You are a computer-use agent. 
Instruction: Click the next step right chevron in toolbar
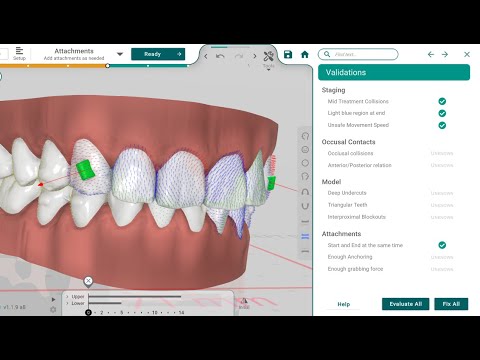[x=255, y=56]
